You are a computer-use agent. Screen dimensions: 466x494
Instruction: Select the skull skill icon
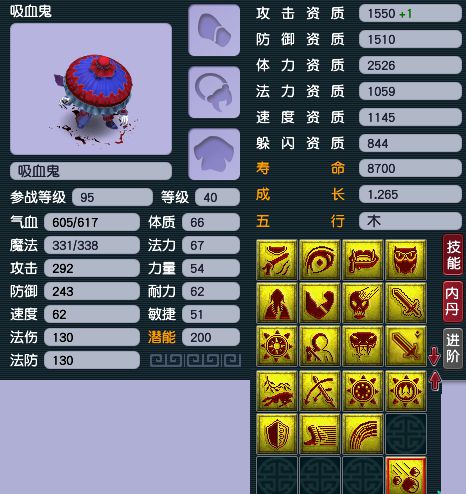[363, 303]
